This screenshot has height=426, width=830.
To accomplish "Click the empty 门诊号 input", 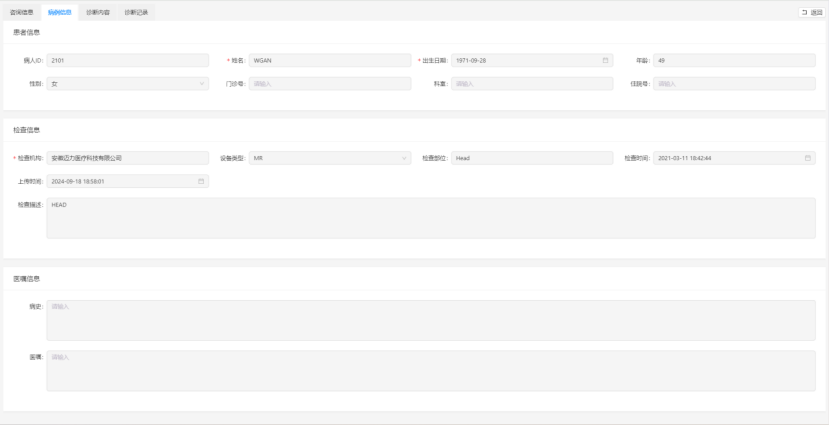I will (x=329, y=84).
